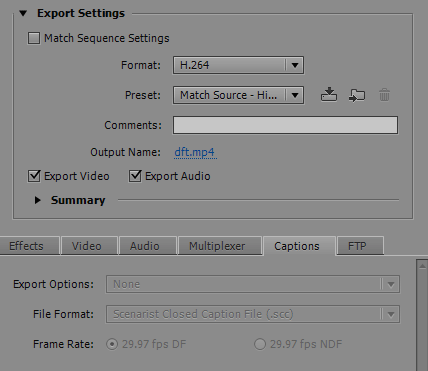This screenshot has width=428, height=371.
Task: Open the Export Options None dropdown
Action: tap(253, 284)
